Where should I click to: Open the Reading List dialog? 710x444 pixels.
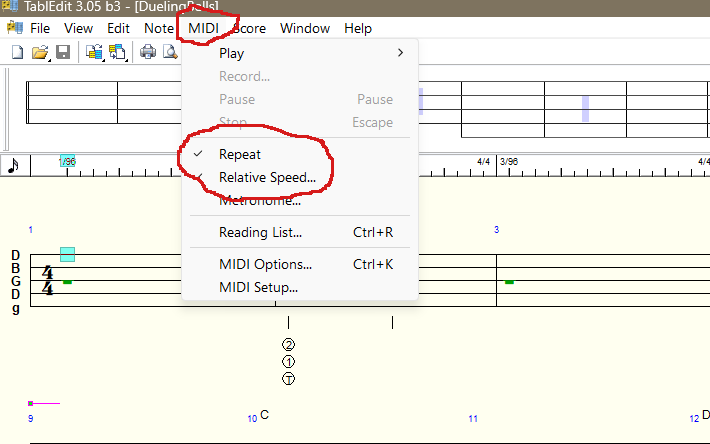260,233
